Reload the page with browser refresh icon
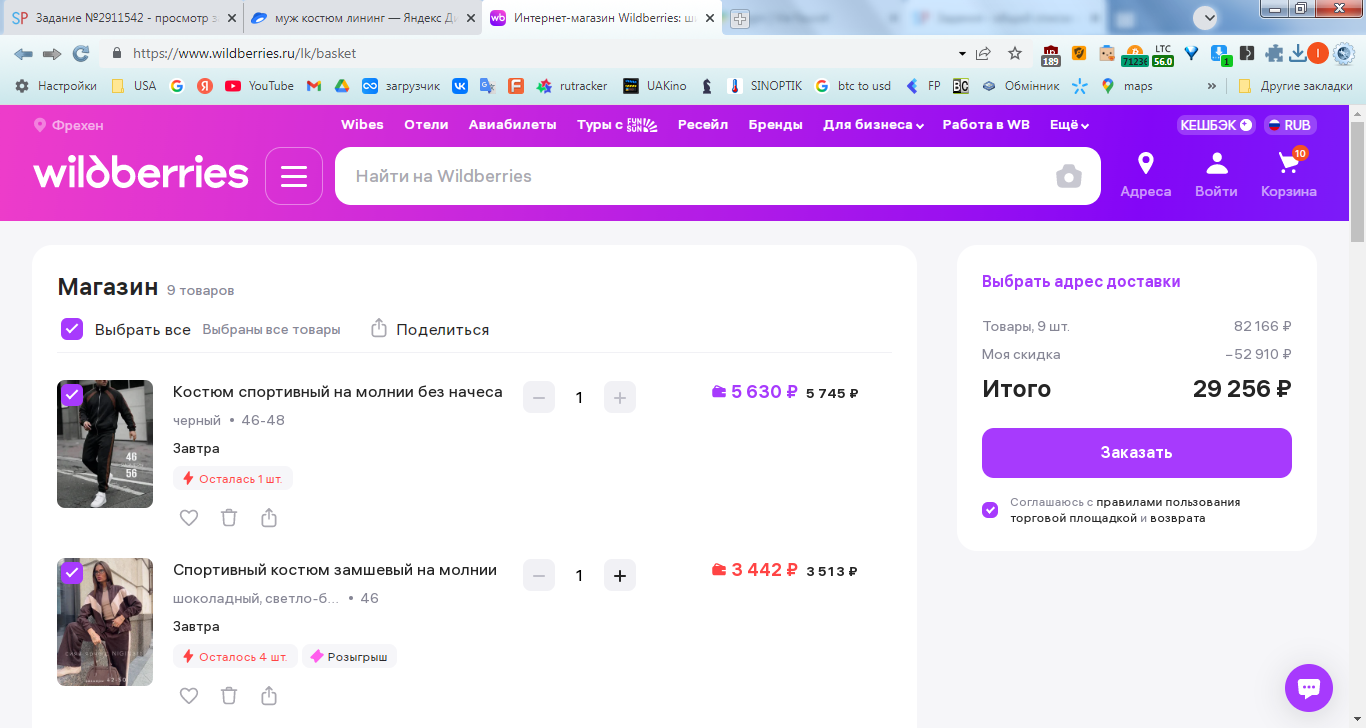This screenshot has height=728, width=1366. [x=81, y=53]
